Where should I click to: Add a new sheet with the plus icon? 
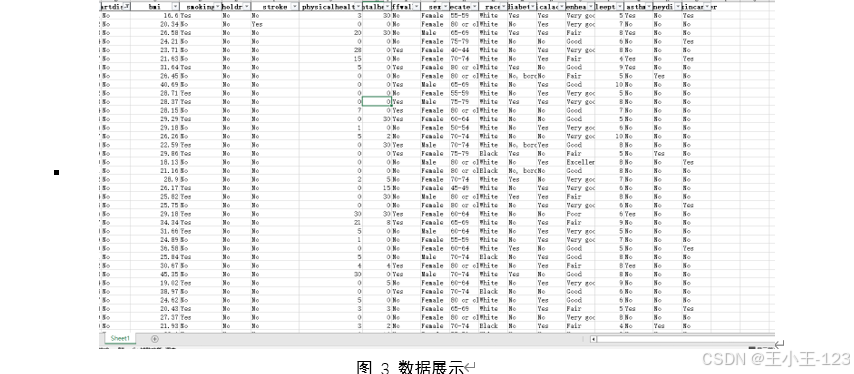155,339
